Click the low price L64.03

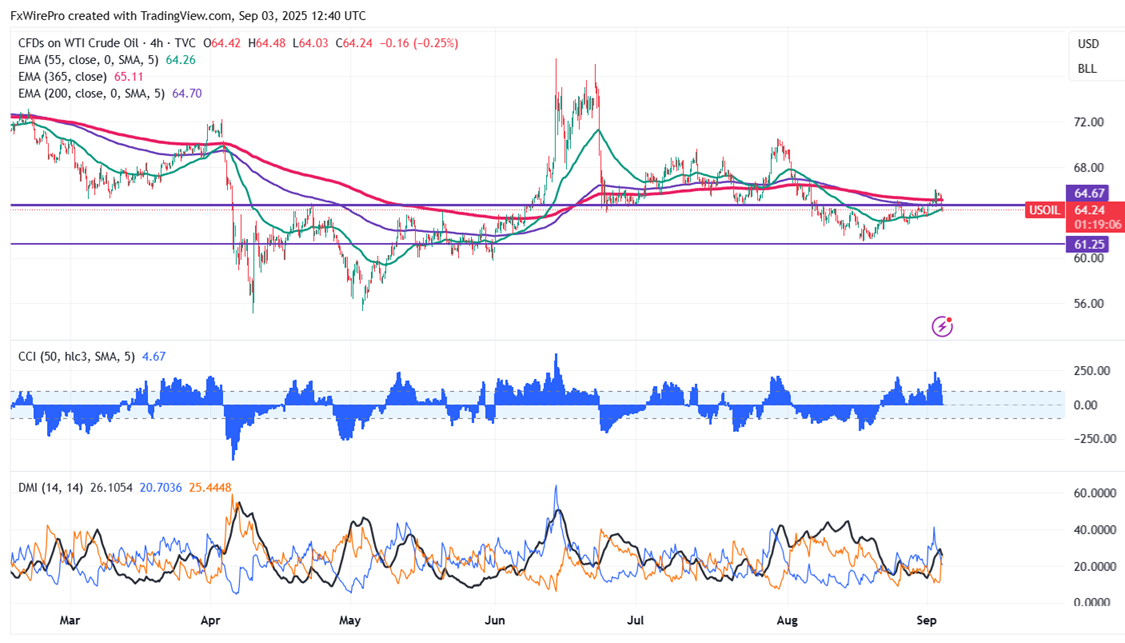(x=311, y=43)
